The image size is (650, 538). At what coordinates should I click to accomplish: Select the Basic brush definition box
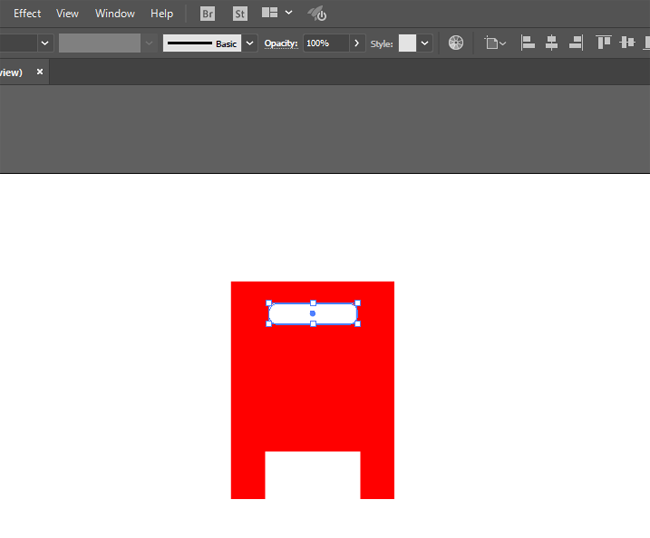[202, 43]
